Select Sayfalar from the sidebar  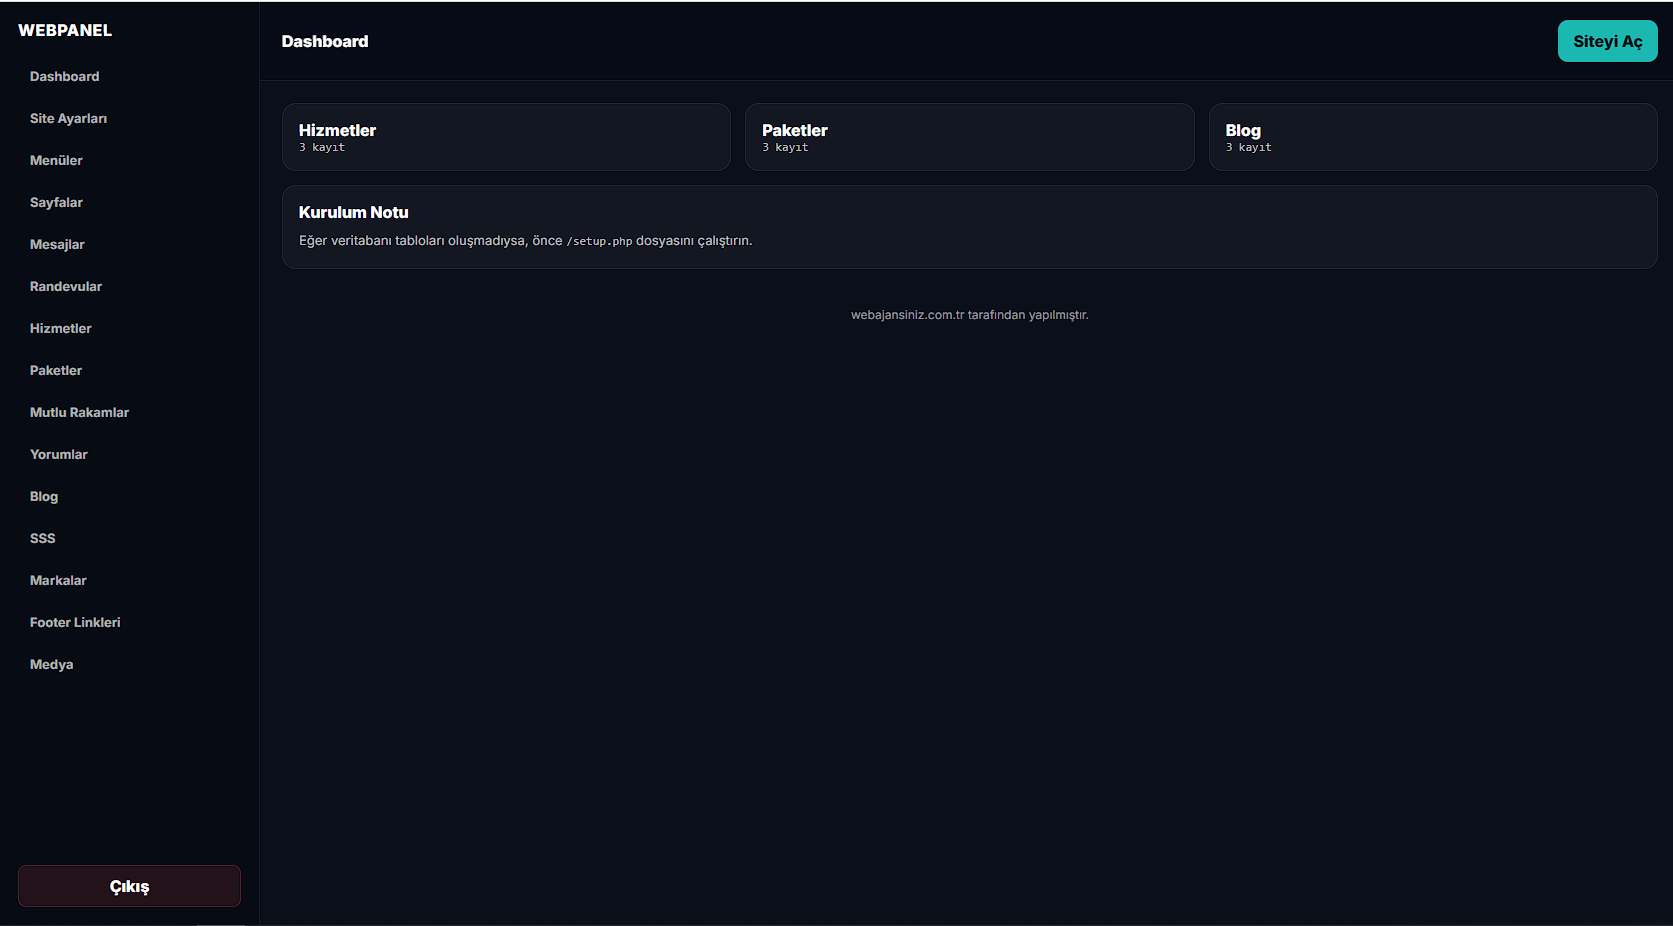pos(56,203)
